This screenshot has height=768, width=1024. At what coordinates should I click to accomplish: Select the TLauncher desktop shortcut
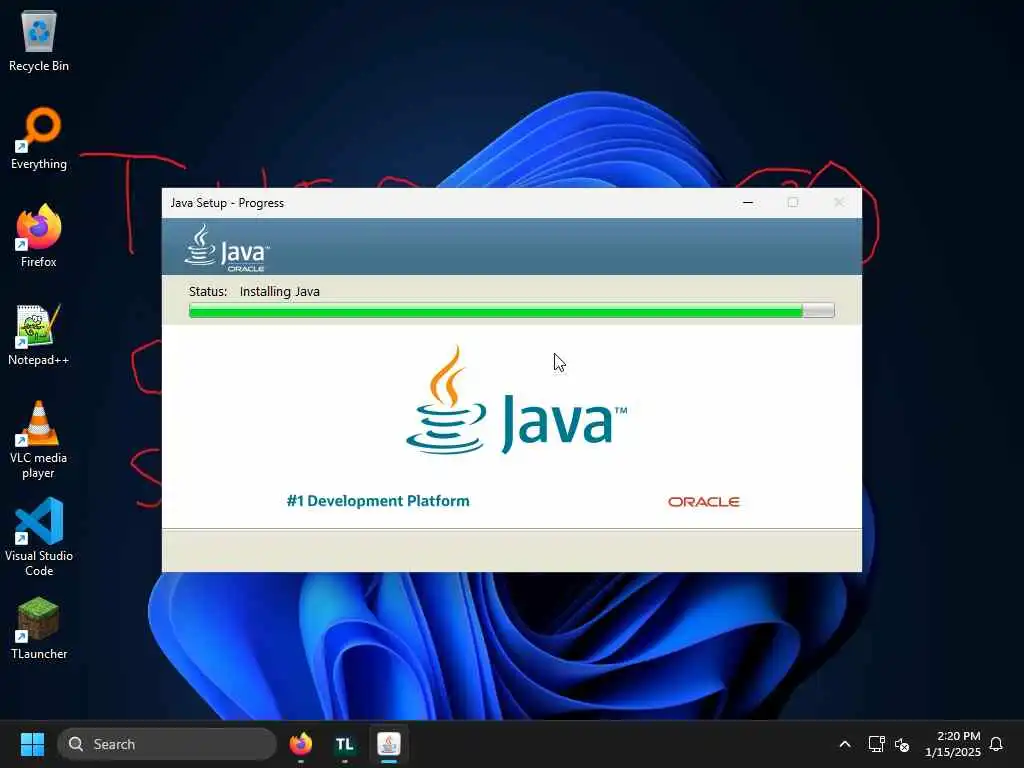point(39,629)
